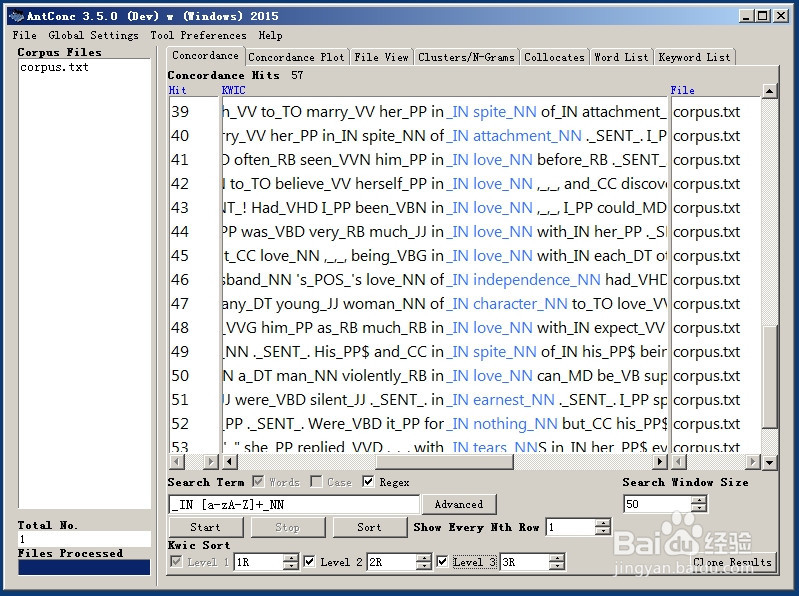Click the Start button
Viewport: 799px width, 596px height.
pyautogui.click(x=206, y=527)
